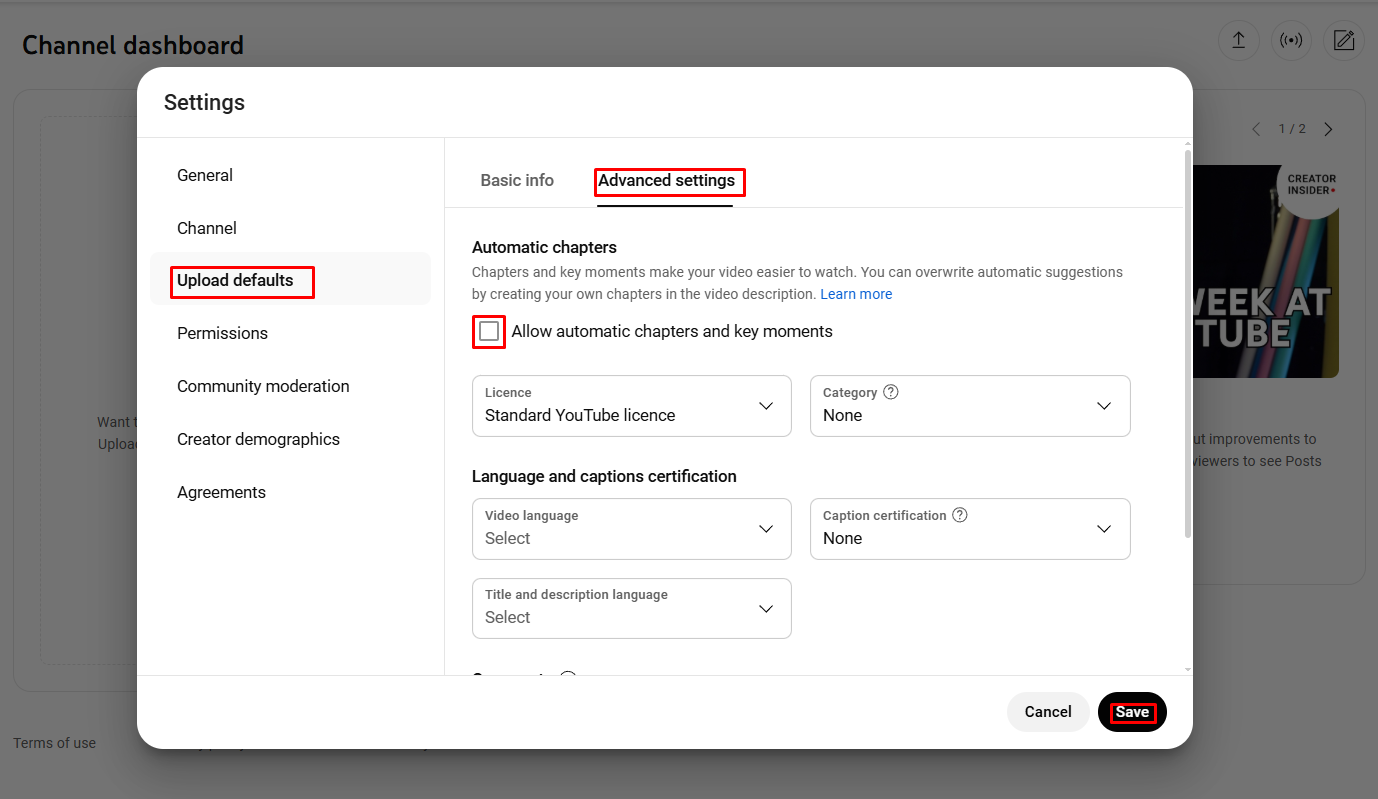Go to previous card with left chevron

[1257, 129]
